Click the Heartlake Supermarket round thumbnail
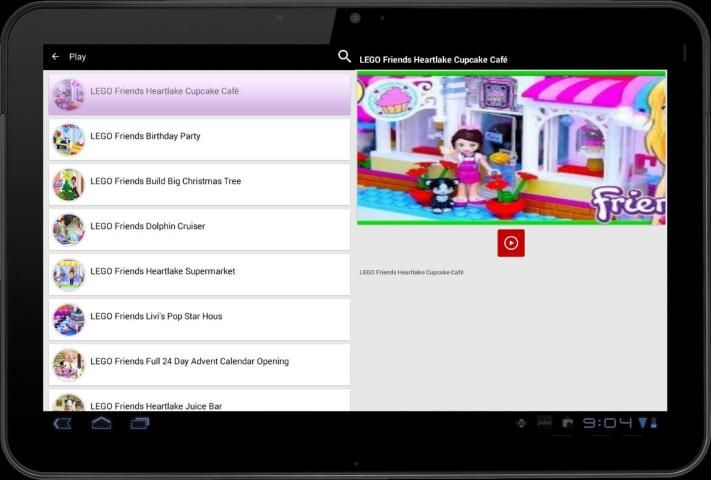 pyautogui.click(x=68, y=274)
